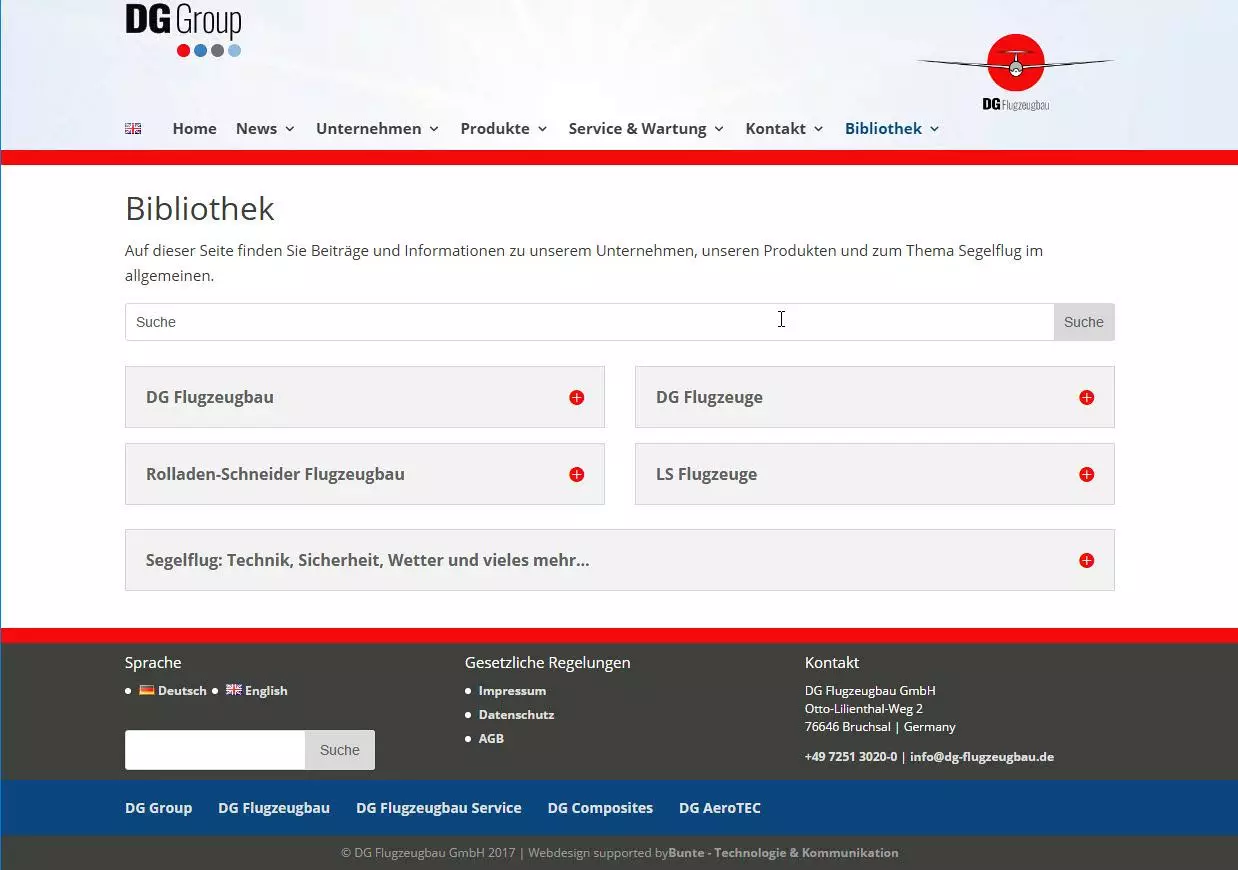Open the Kontakt menu item
1238x870 pixels.
[x=775, y=129]
